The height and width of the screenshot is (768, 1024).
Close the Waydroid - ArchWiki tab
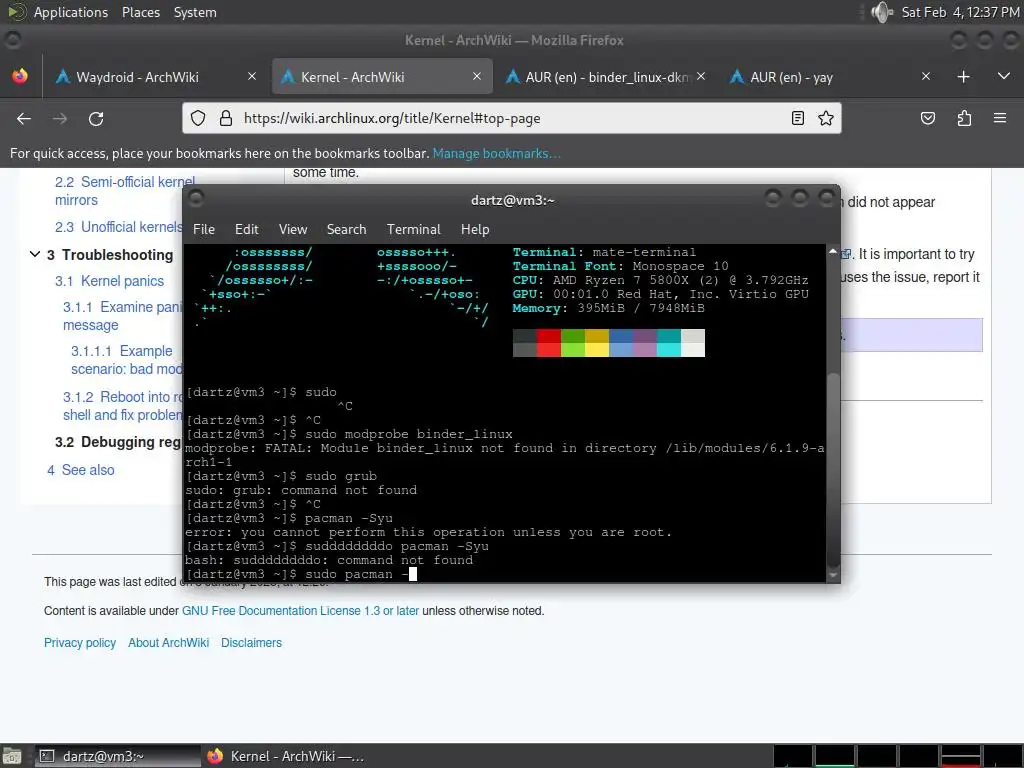point(252,76)
